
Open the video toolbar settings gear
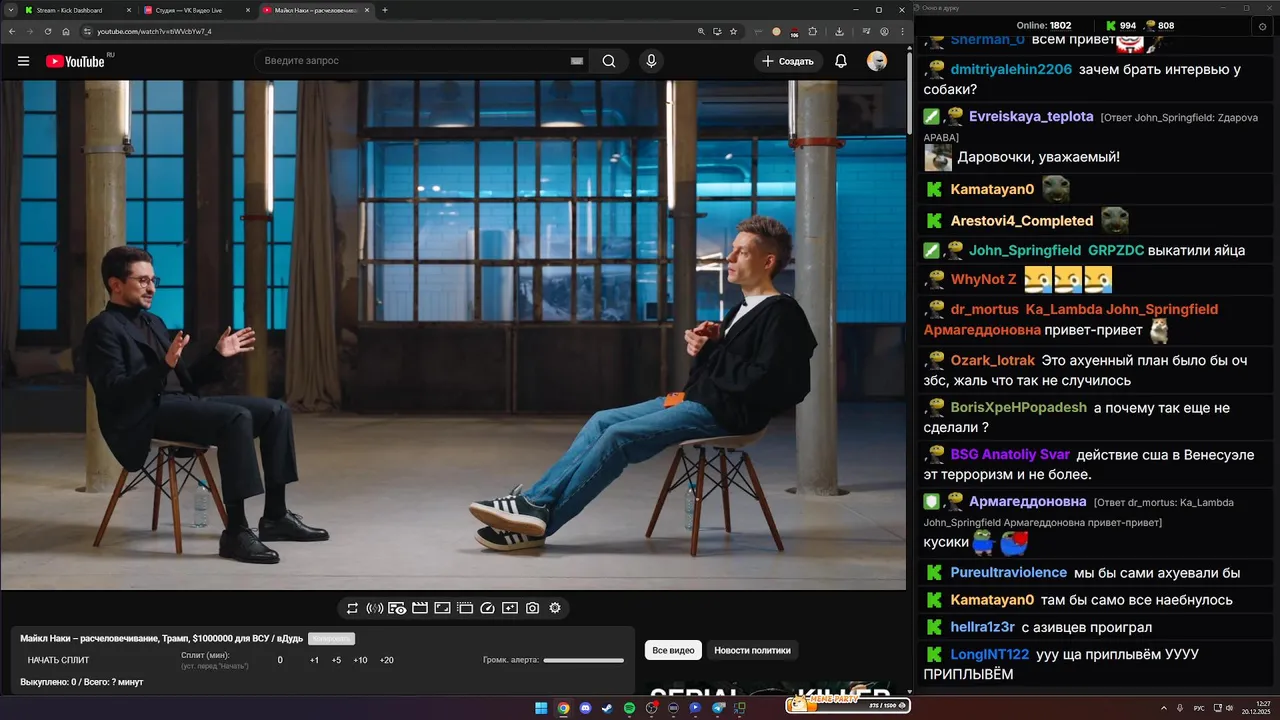(555, 608)
